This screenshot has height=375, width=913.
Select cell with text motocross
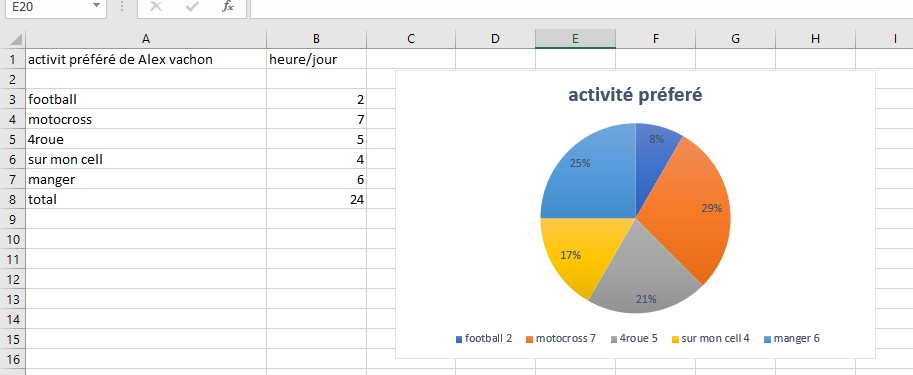click(146, 119)
